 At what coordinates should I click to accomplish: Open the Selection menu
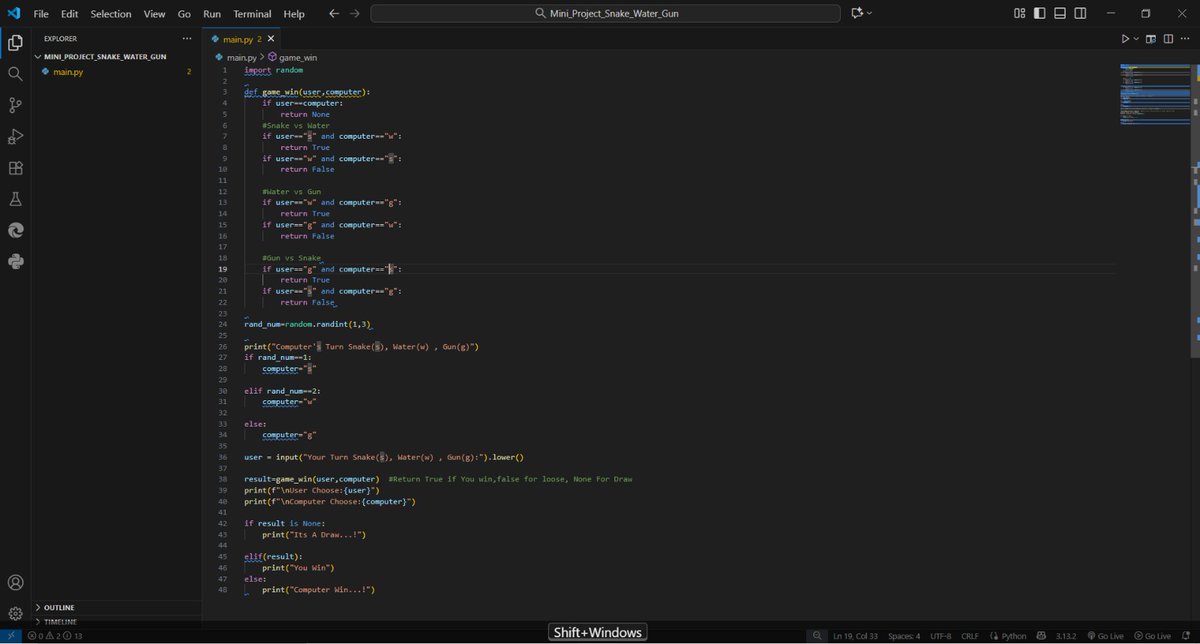coord(111,14)
